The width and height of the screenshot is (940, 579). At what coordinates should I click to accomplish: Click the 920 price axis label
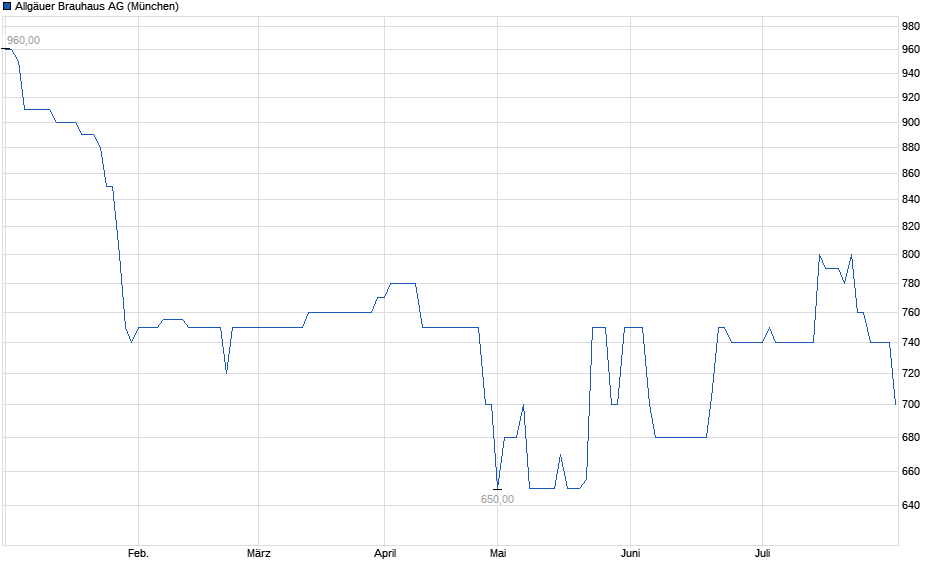[x=911, y=97]
